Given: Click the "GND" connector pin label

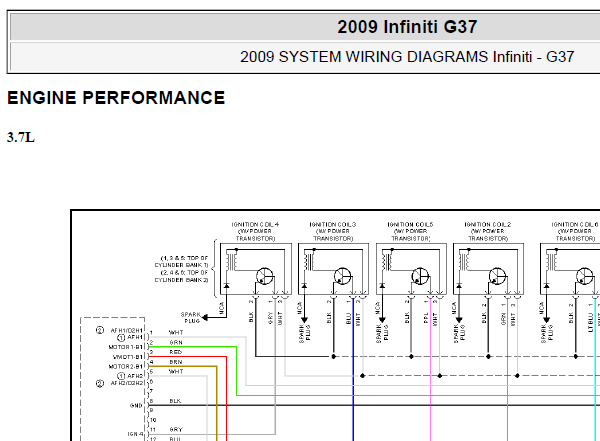Looking at the screenshot, I should click(136, 405).
